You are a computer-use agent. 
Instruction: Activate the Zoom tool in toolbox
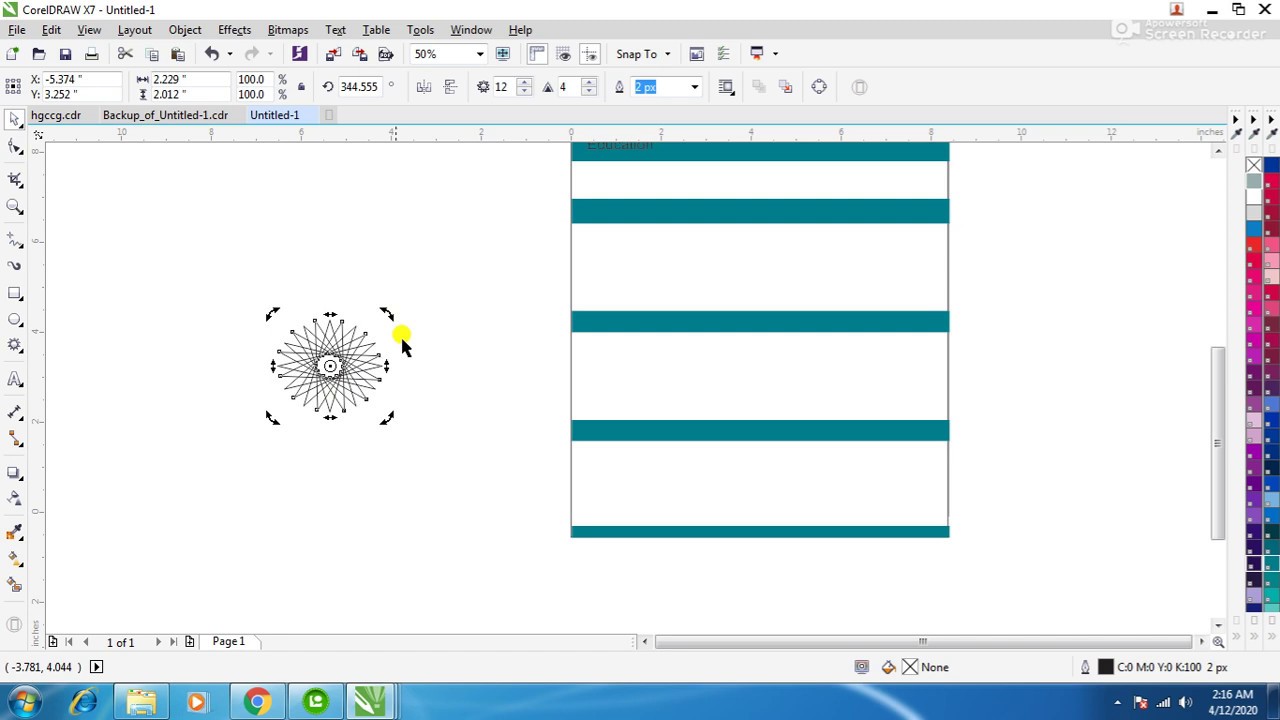tap(15, 206)
